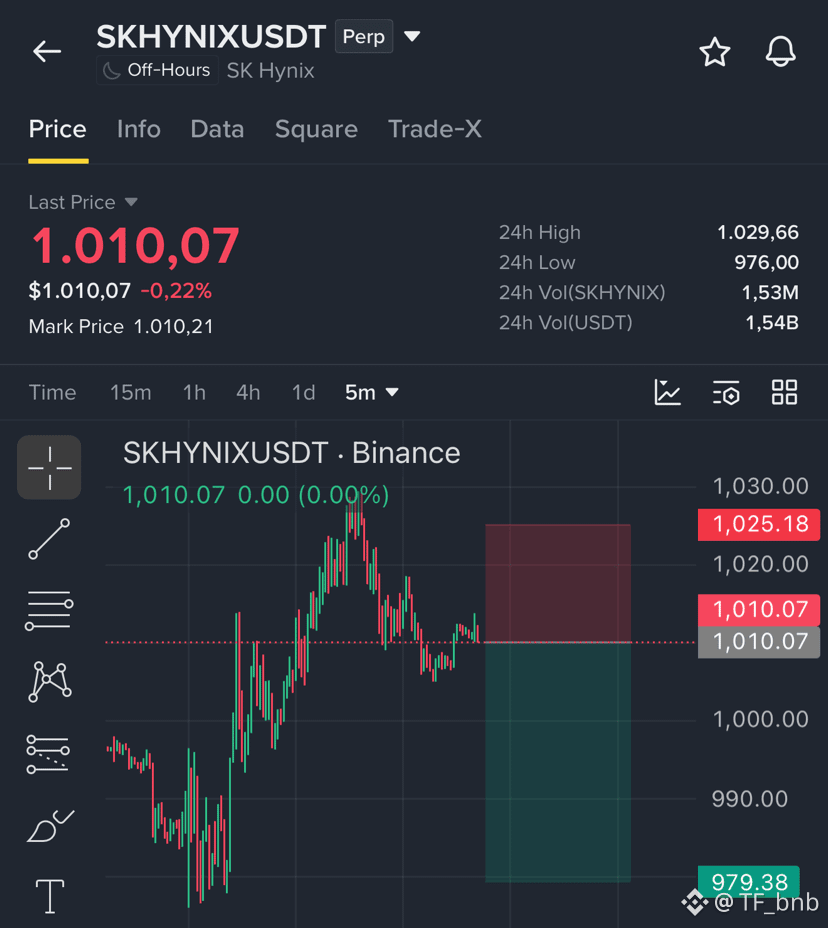This screenshot has width=828, height=928.
Task: Click the gray 1,010.07 entry price tag
Action: (759, 642)
